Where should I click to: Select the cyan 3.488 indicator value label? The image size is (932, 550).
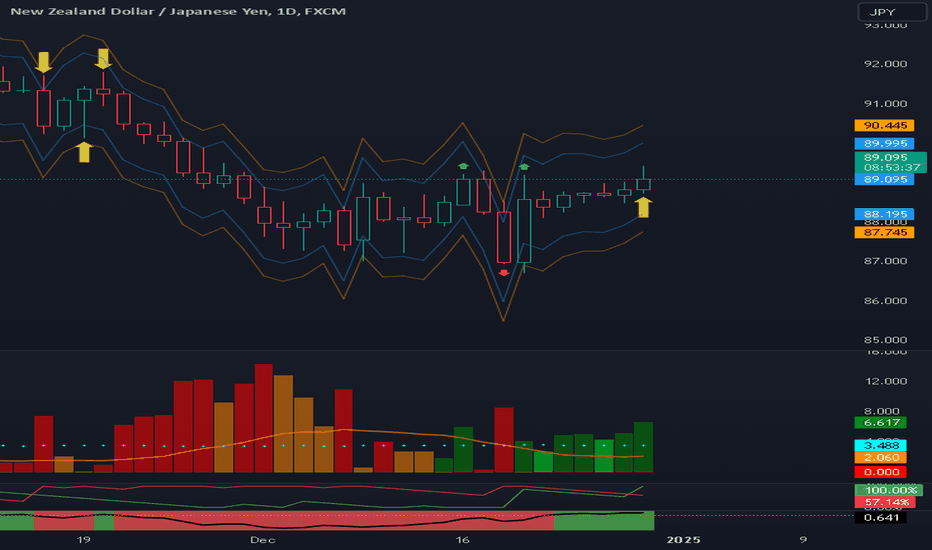[x=880, y=445]
